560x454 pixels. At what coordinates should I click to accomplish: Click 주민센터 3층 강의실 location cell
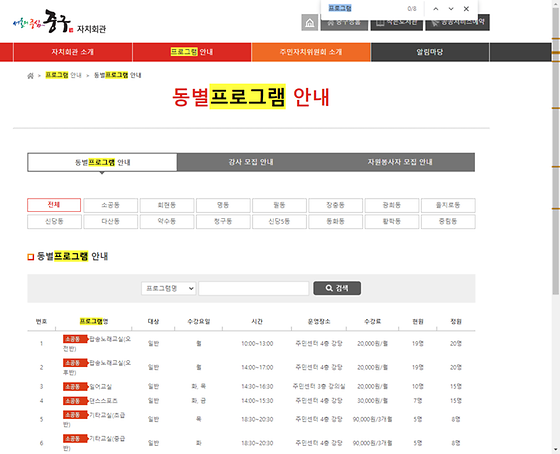click(319, 386)
